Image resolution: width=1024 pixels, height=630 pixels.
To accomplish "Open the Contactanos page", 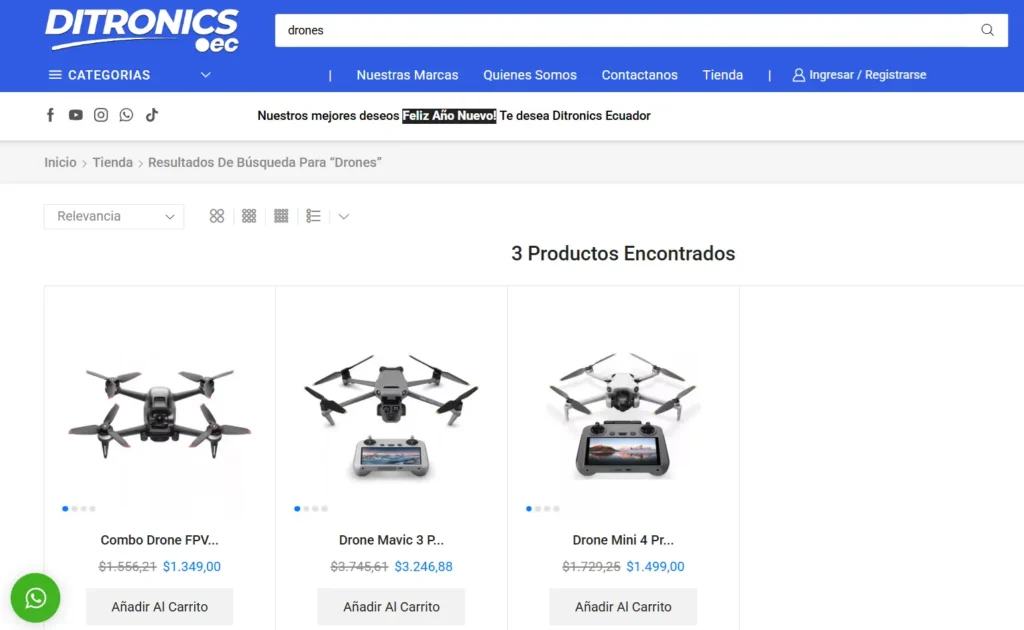I will [x=639, y=75].
